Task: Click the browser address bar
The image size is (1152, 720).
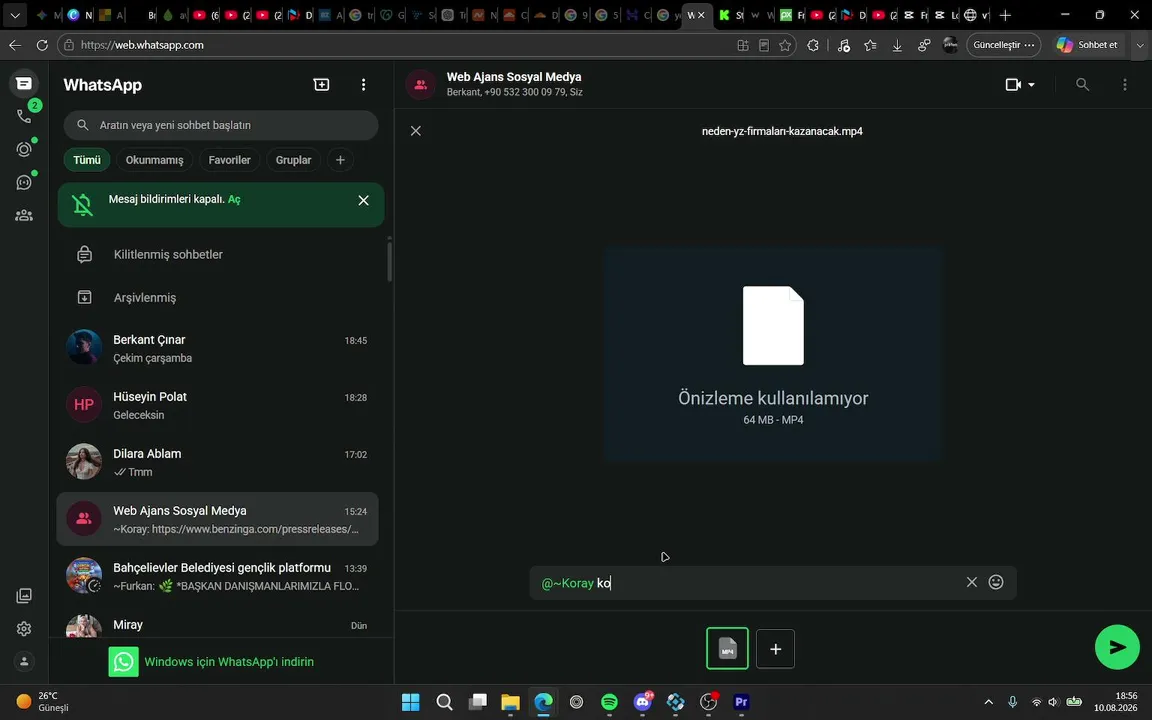Action: click(x=397, y=45)
